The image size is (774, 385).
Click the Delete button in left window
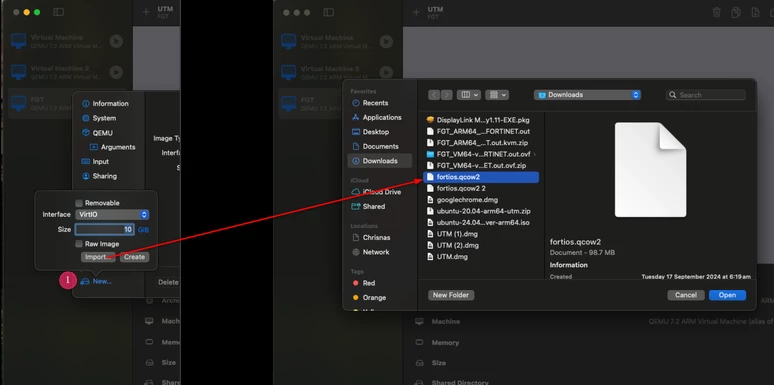tap(168, 282)
